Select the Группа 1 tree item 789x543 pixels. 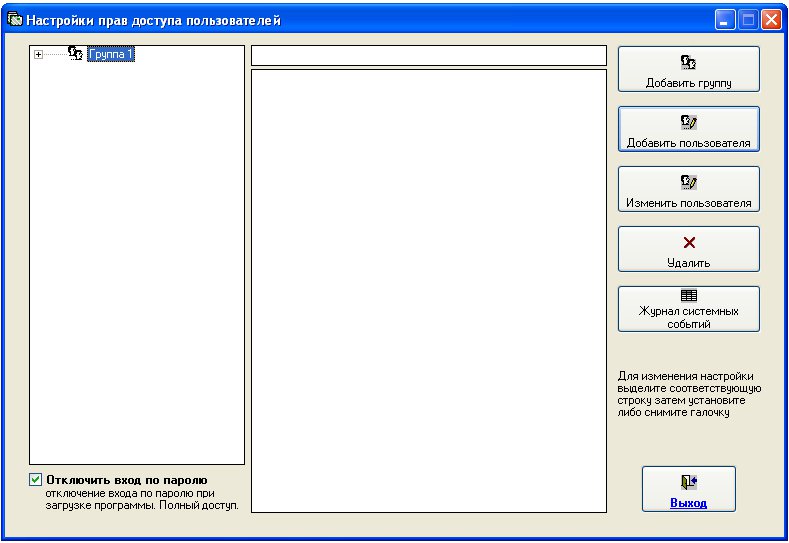[111, 54]
